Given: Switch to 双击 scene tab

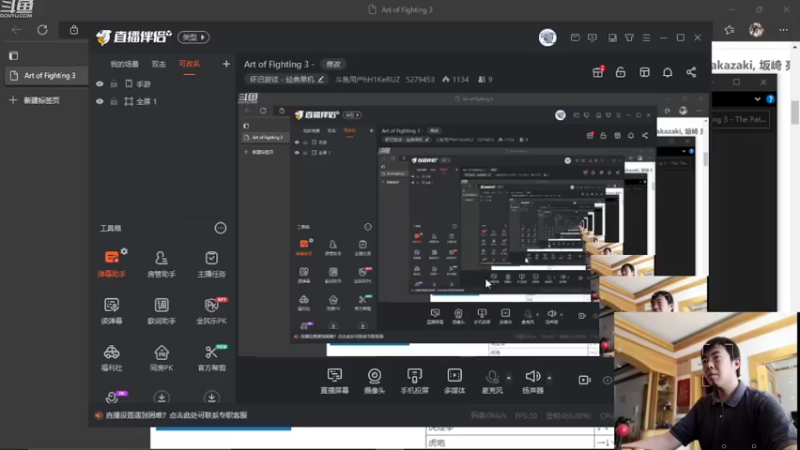Looking at the screenshot, I should coord(158,64).
